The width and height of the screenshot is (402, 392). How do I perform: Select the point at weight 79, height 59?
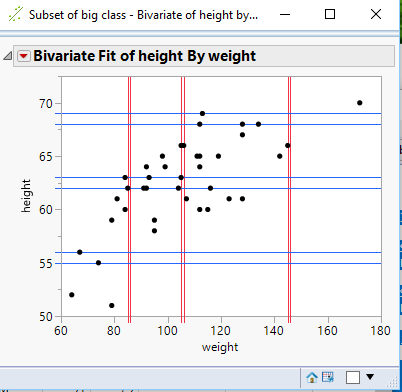point(112,220)
